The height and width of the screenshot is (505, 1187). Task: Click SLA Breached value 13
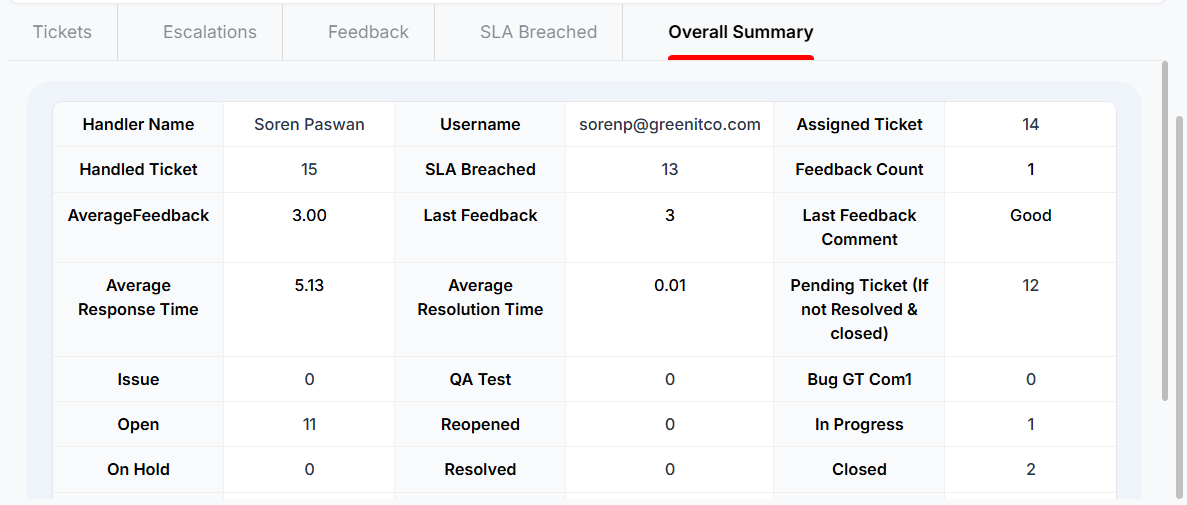[669, 170]
